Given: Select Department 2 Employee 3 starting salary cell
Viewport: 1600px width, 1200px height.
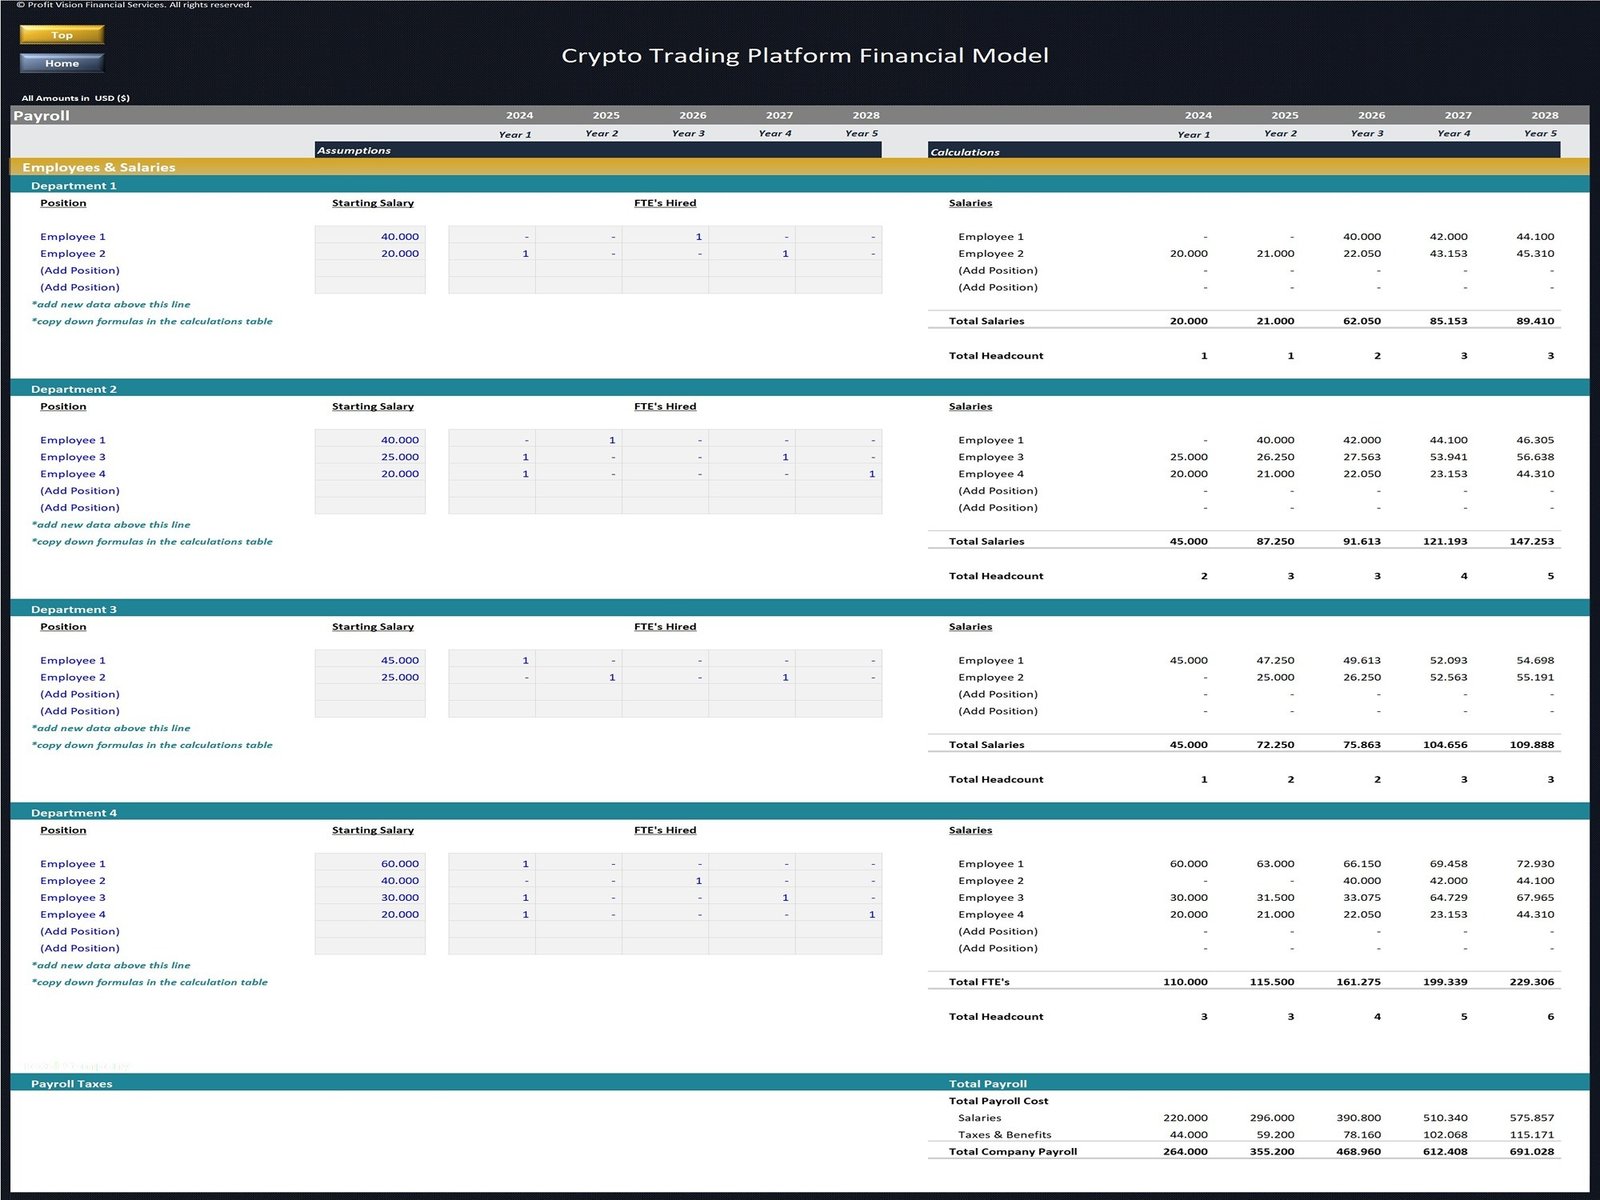Looking at the screenshot, I should [x=370, y=457].
